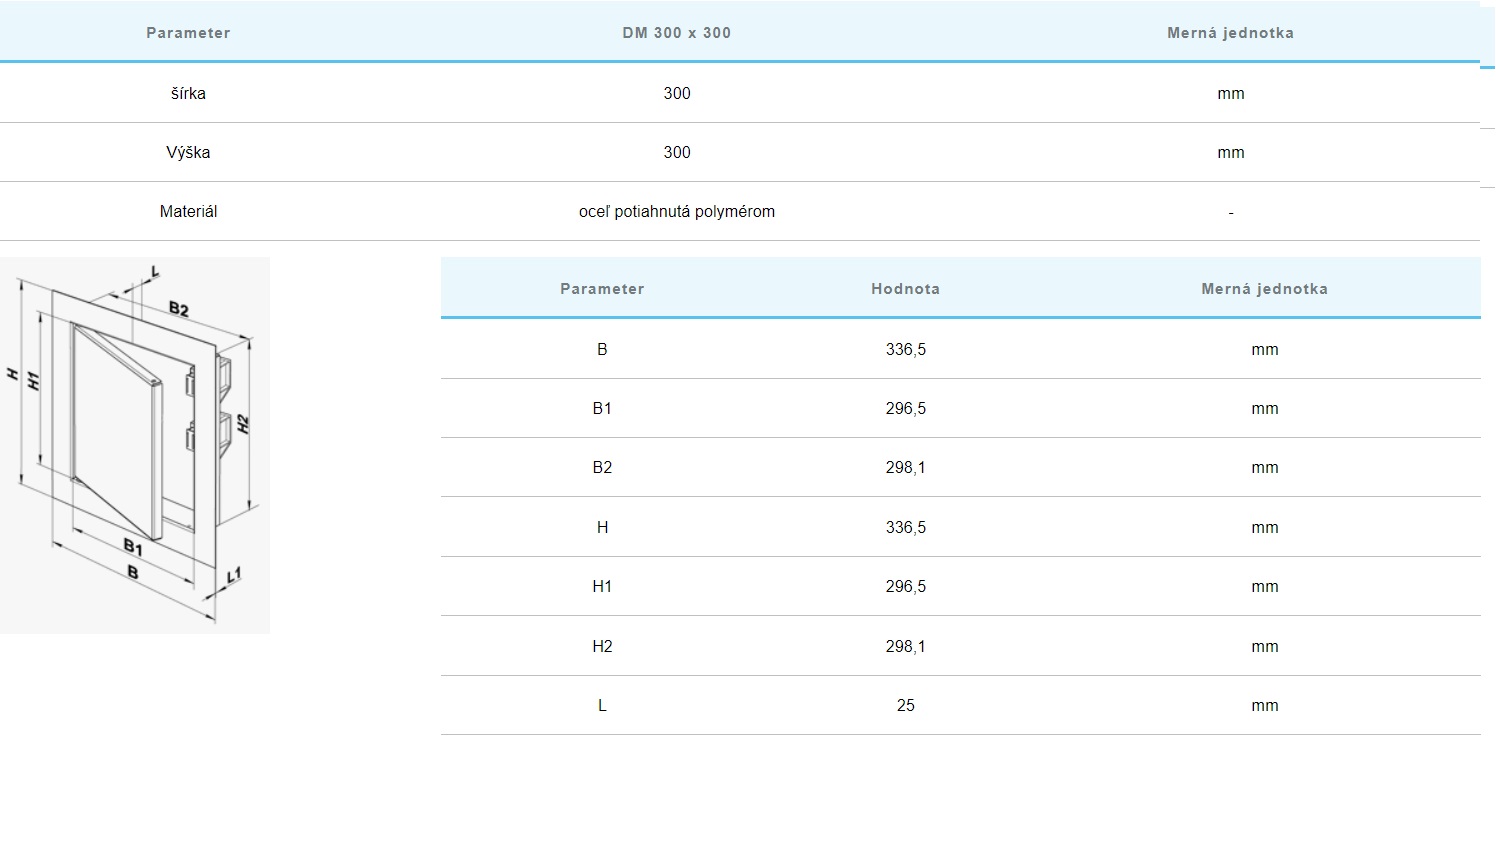The width and height of the screenshot is (1496, 856).
Task: Select the 'B1' parameter cell in the table
Action: point(602,408)
